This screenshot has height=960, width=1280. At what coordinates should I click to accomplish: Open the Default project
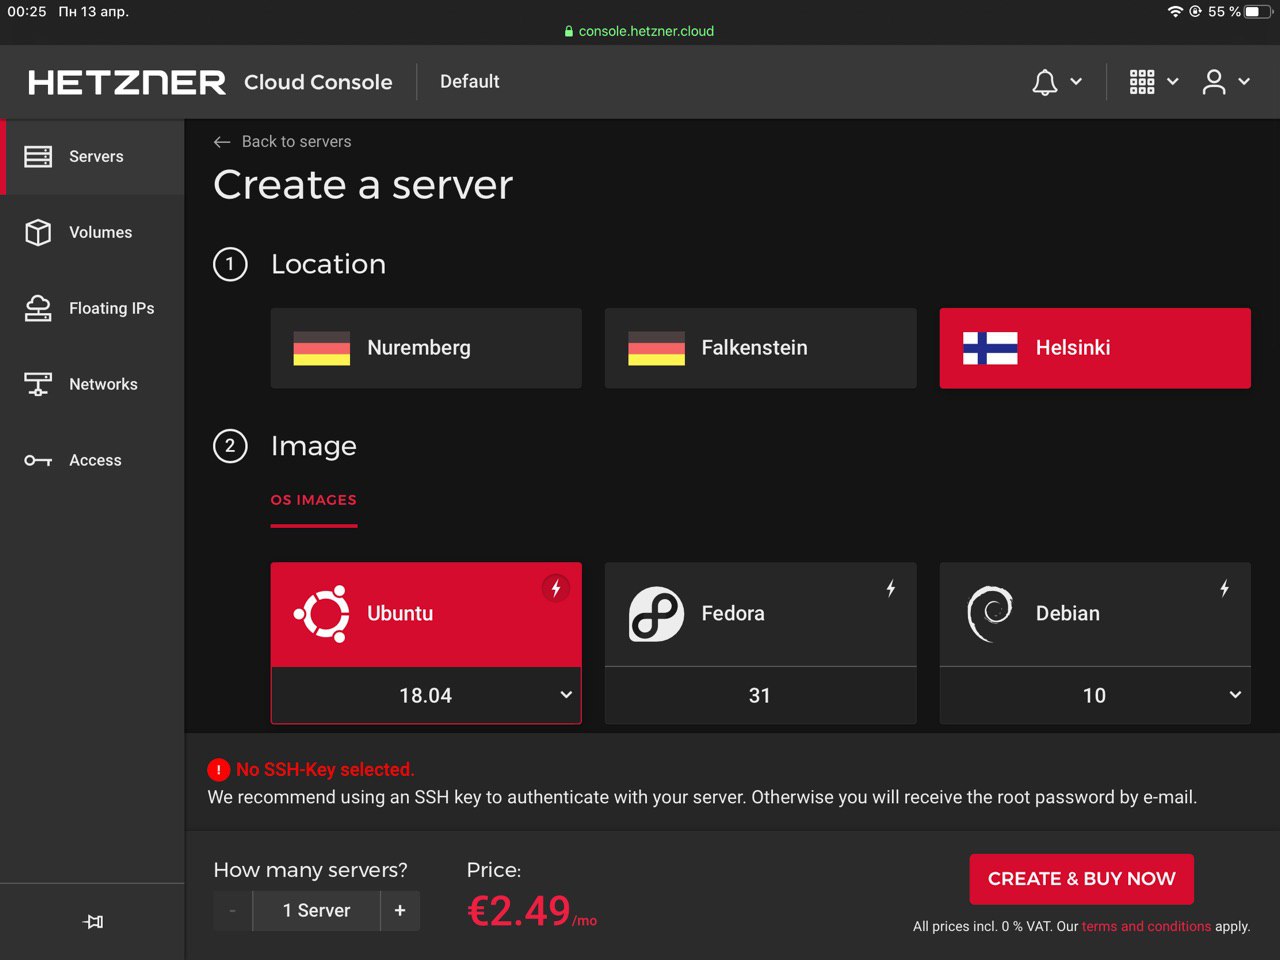click(x=470, y=82)
